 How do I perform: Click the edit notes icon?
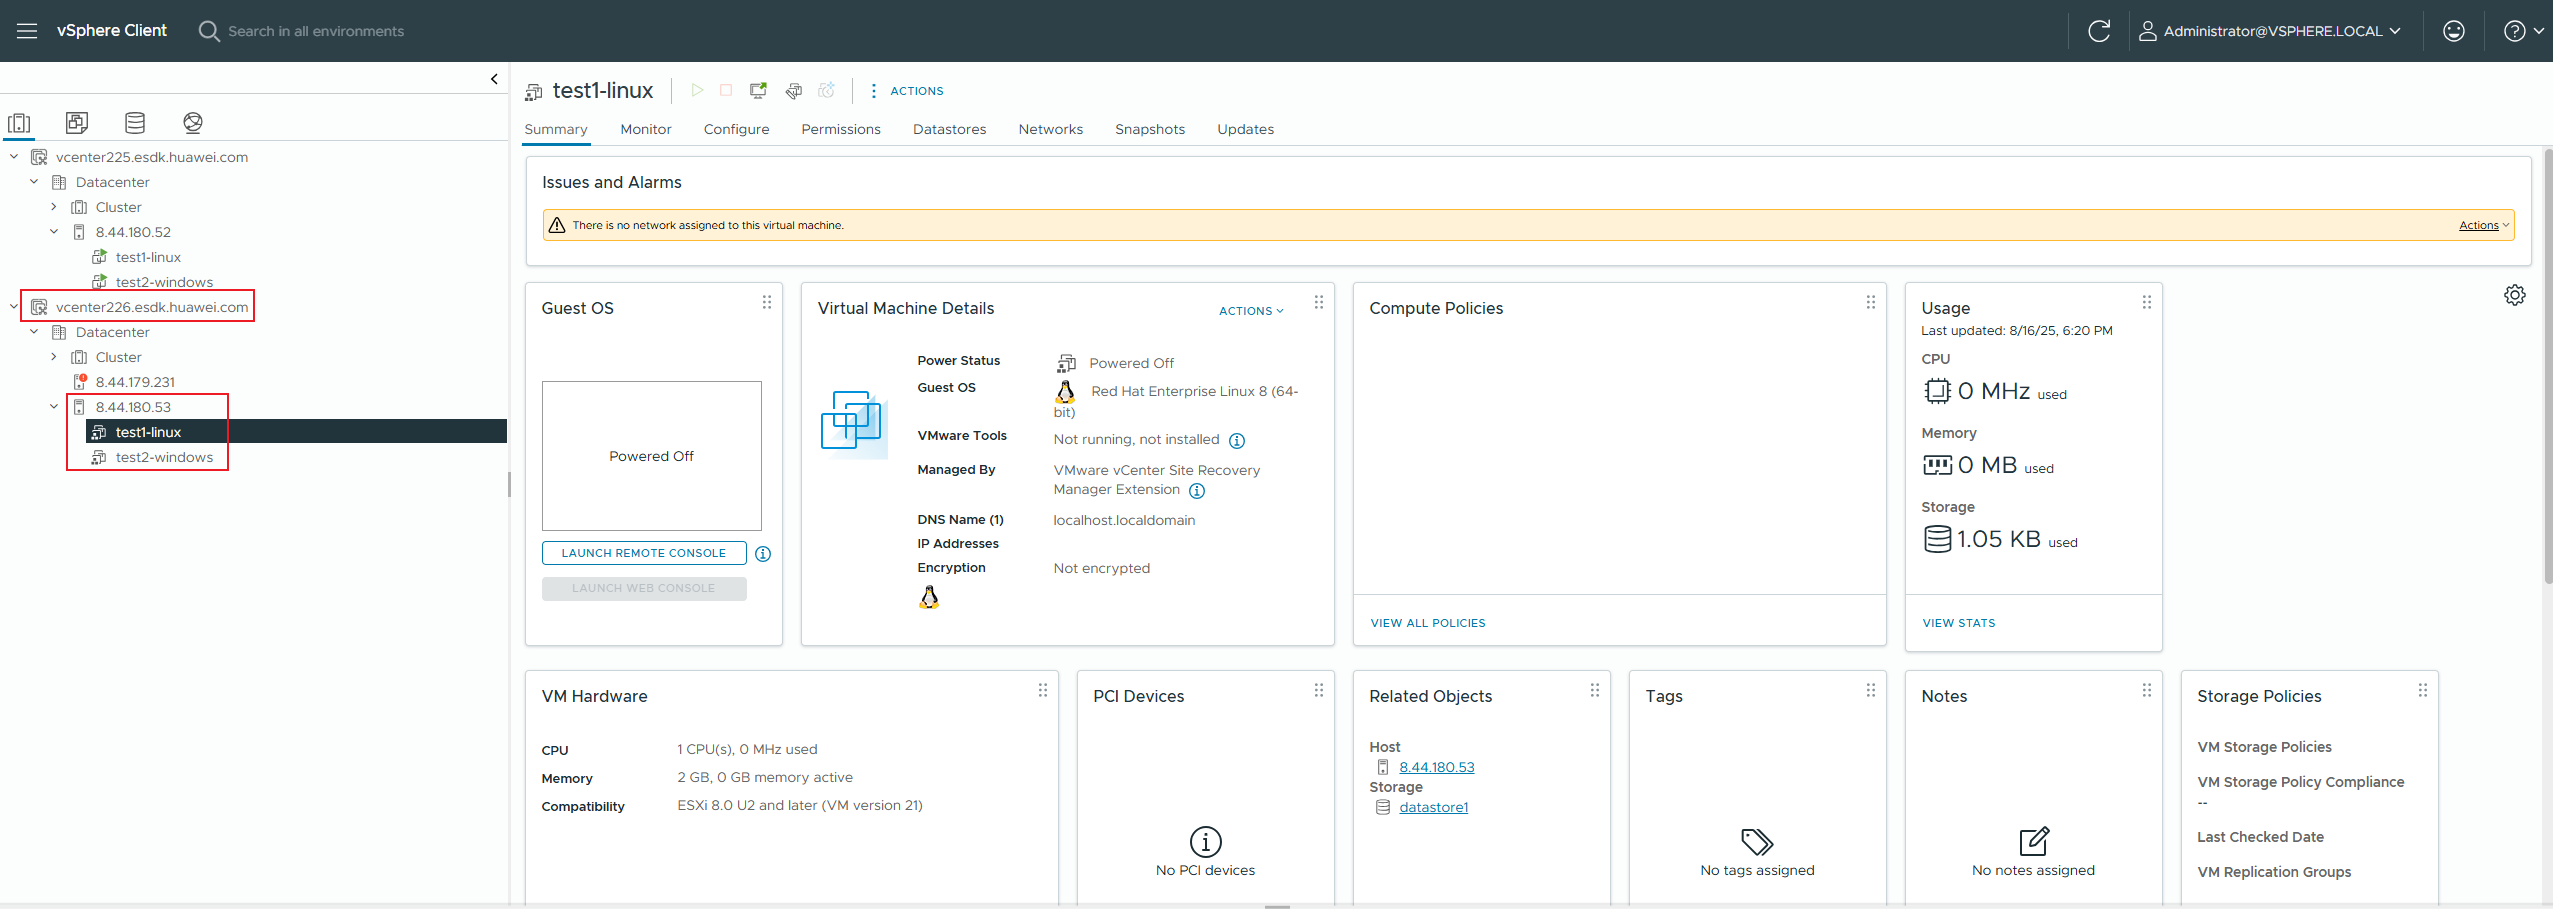pyautogui.click(x=2034, y=841)
